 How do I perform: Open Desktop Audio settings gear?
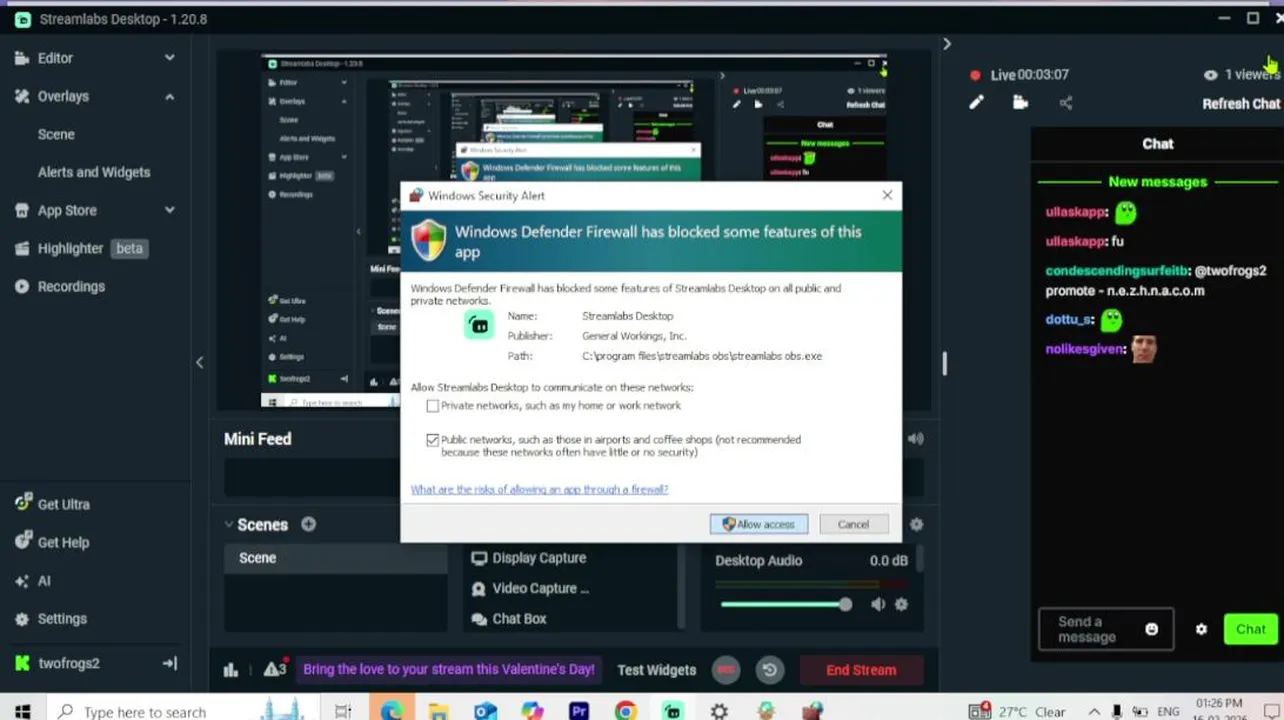901,604
